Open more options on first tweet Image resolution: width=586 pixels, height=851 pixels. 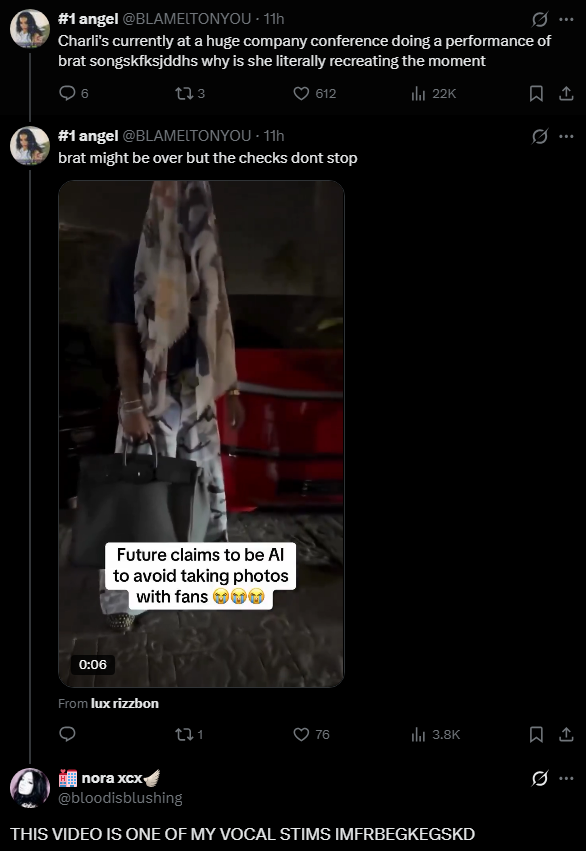[x=566, y=20]
